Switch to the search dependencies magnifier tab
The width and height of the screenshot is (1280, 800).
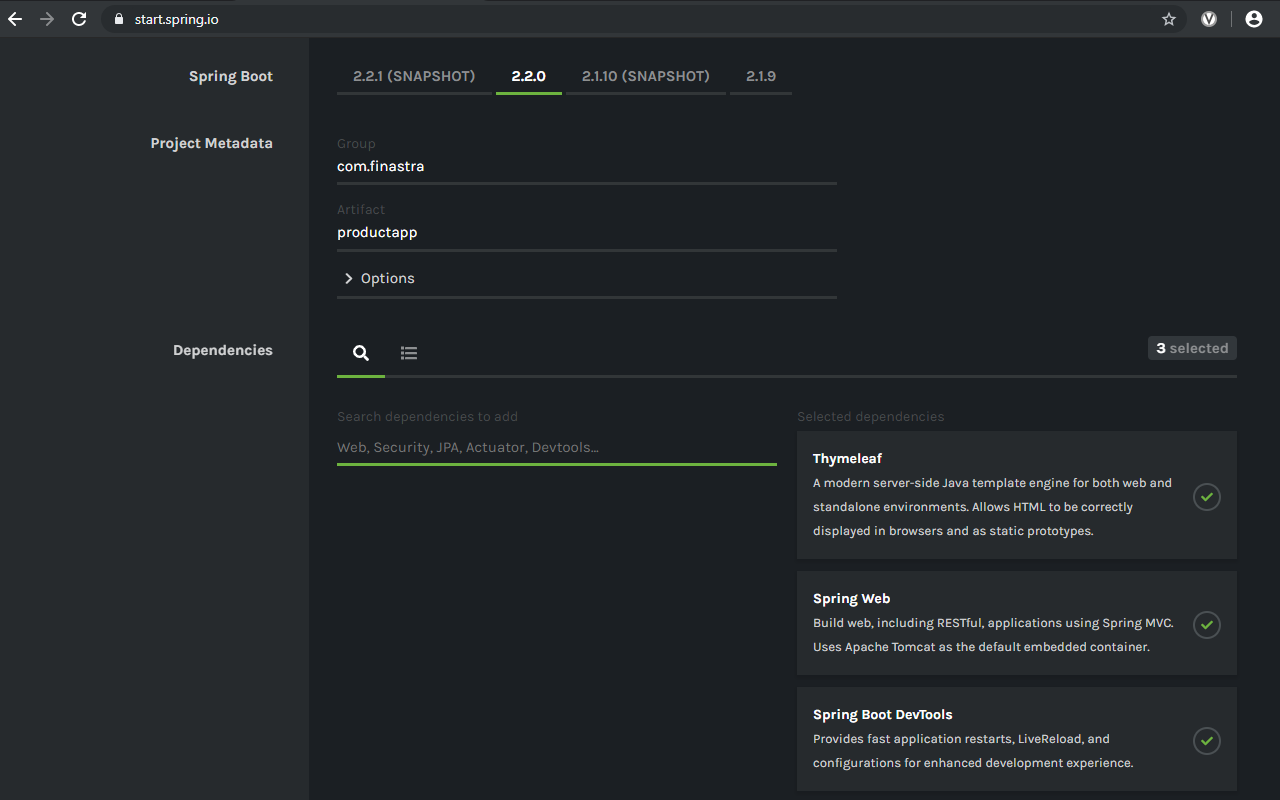pos(361,353)
